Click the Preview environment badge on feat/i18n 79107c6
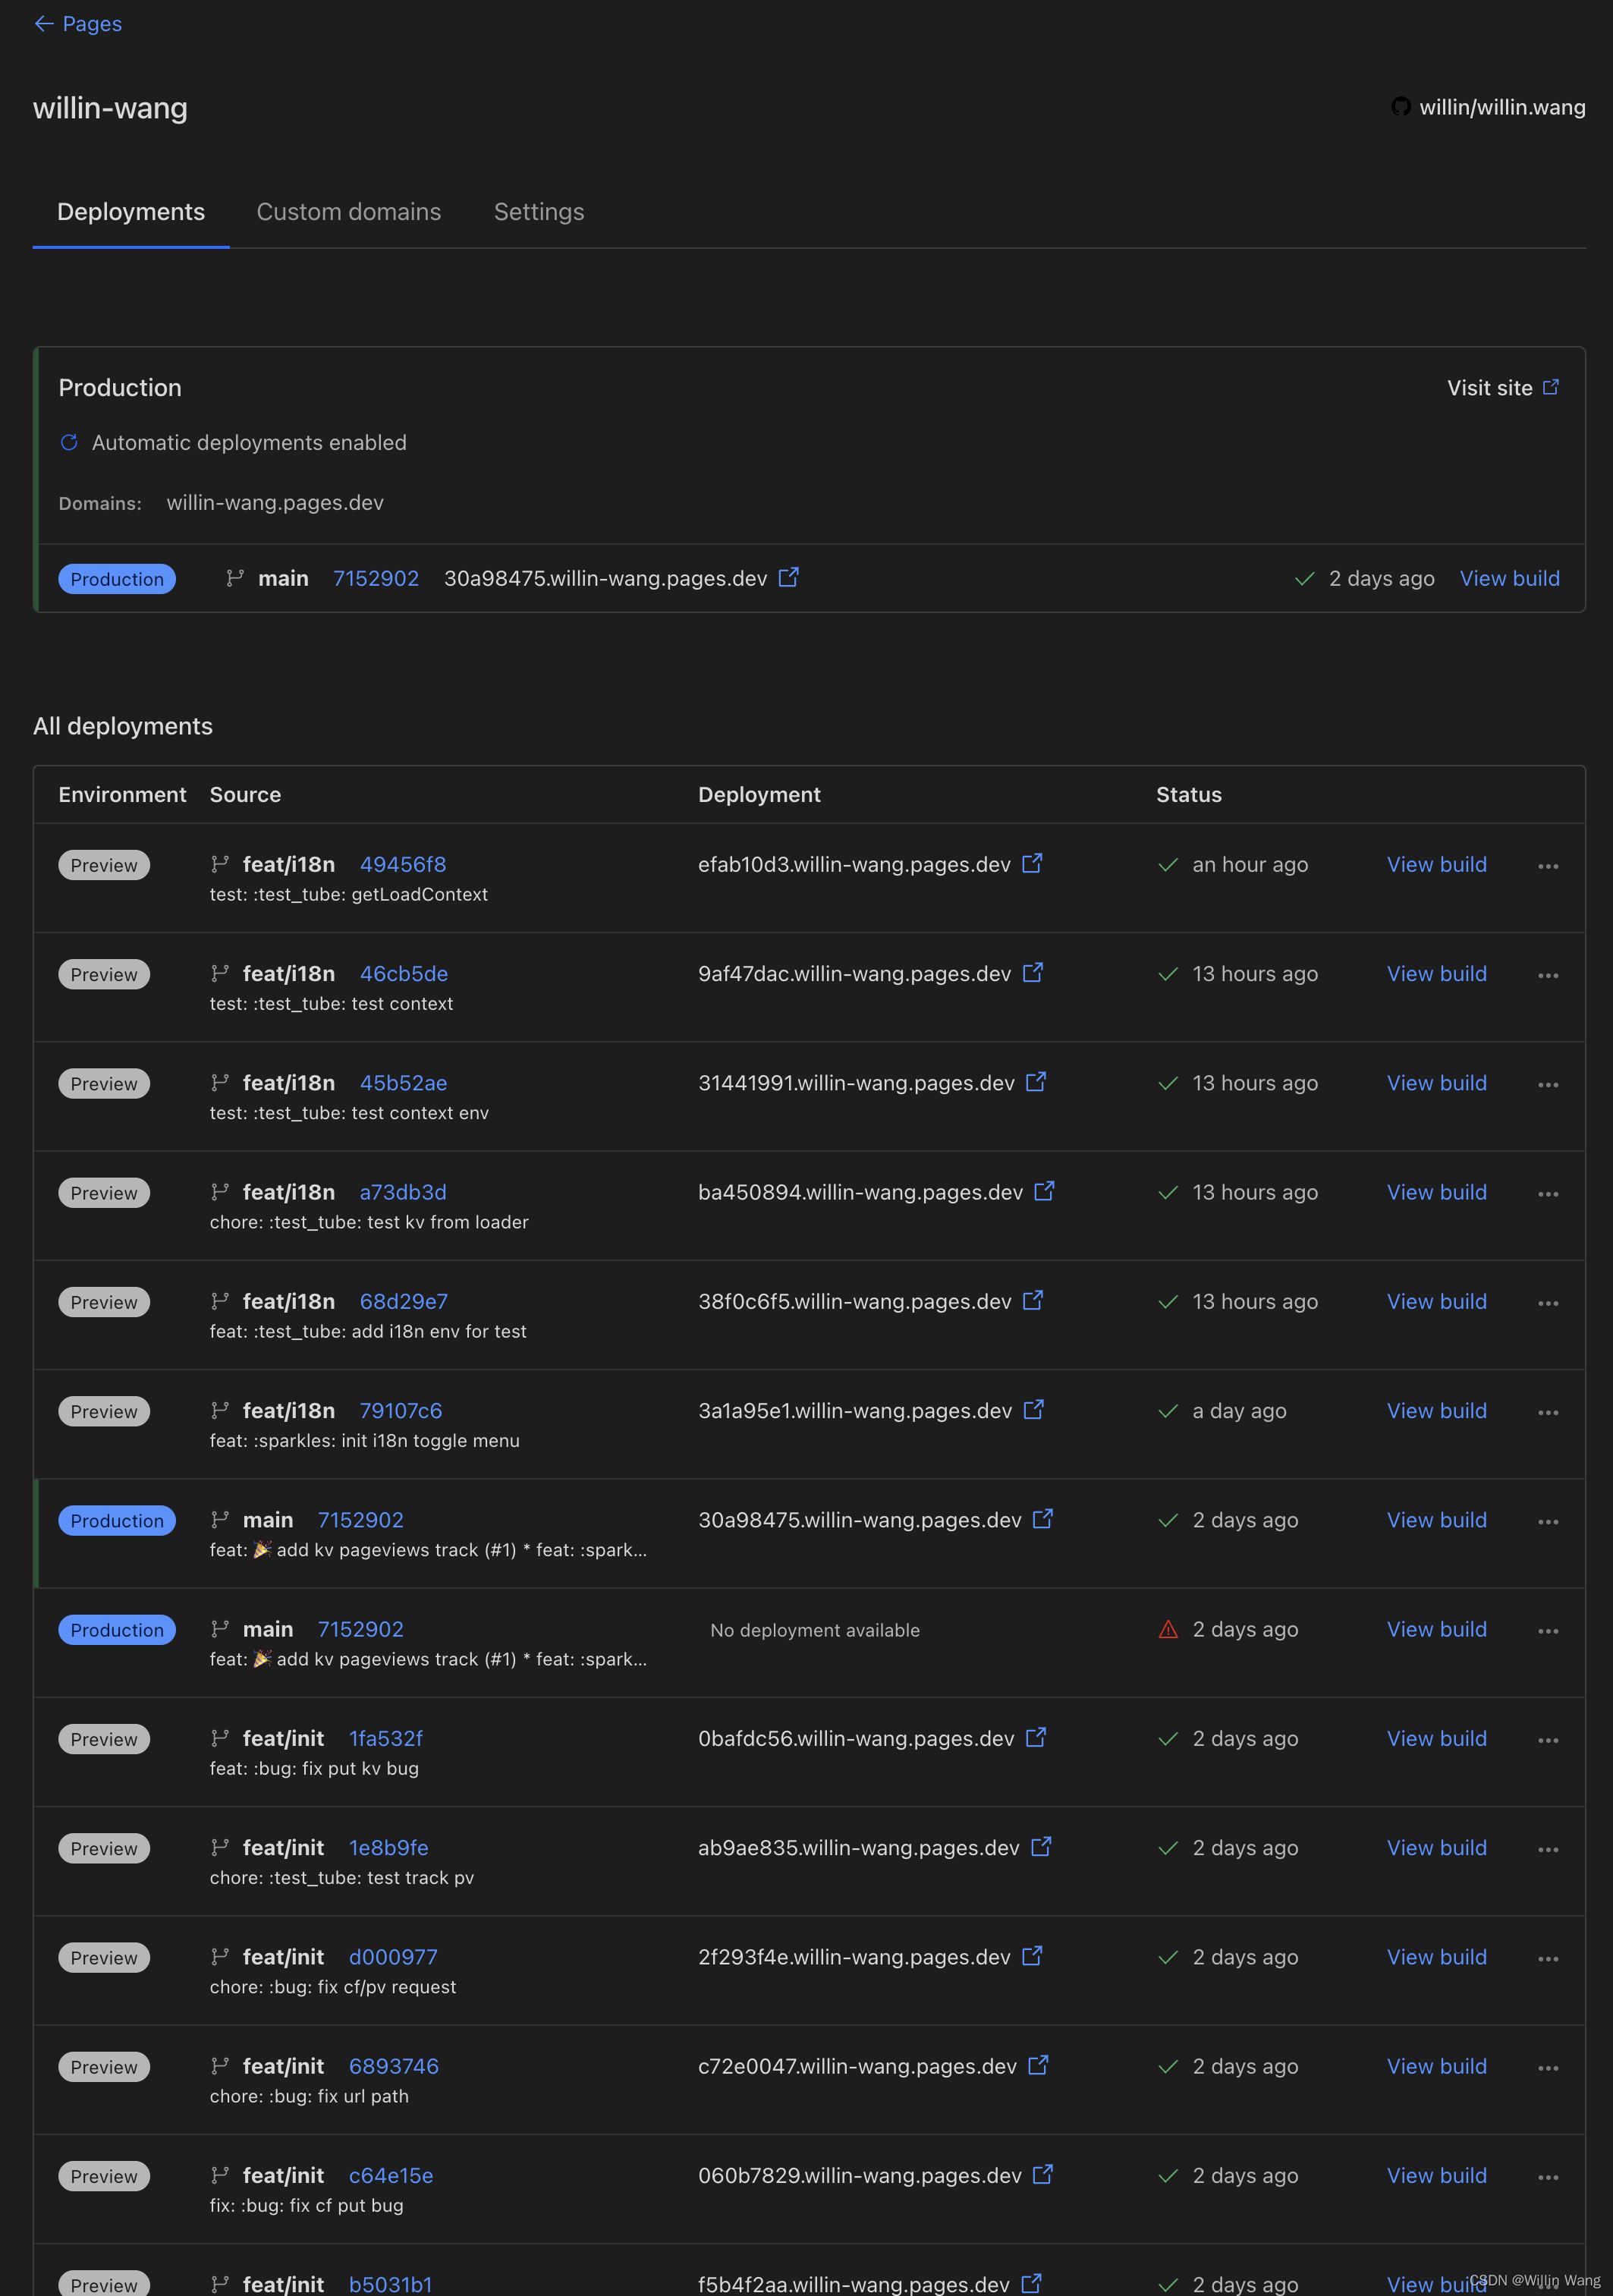This screenshot has width=1613, height=2296. [x=103, y=1411]
